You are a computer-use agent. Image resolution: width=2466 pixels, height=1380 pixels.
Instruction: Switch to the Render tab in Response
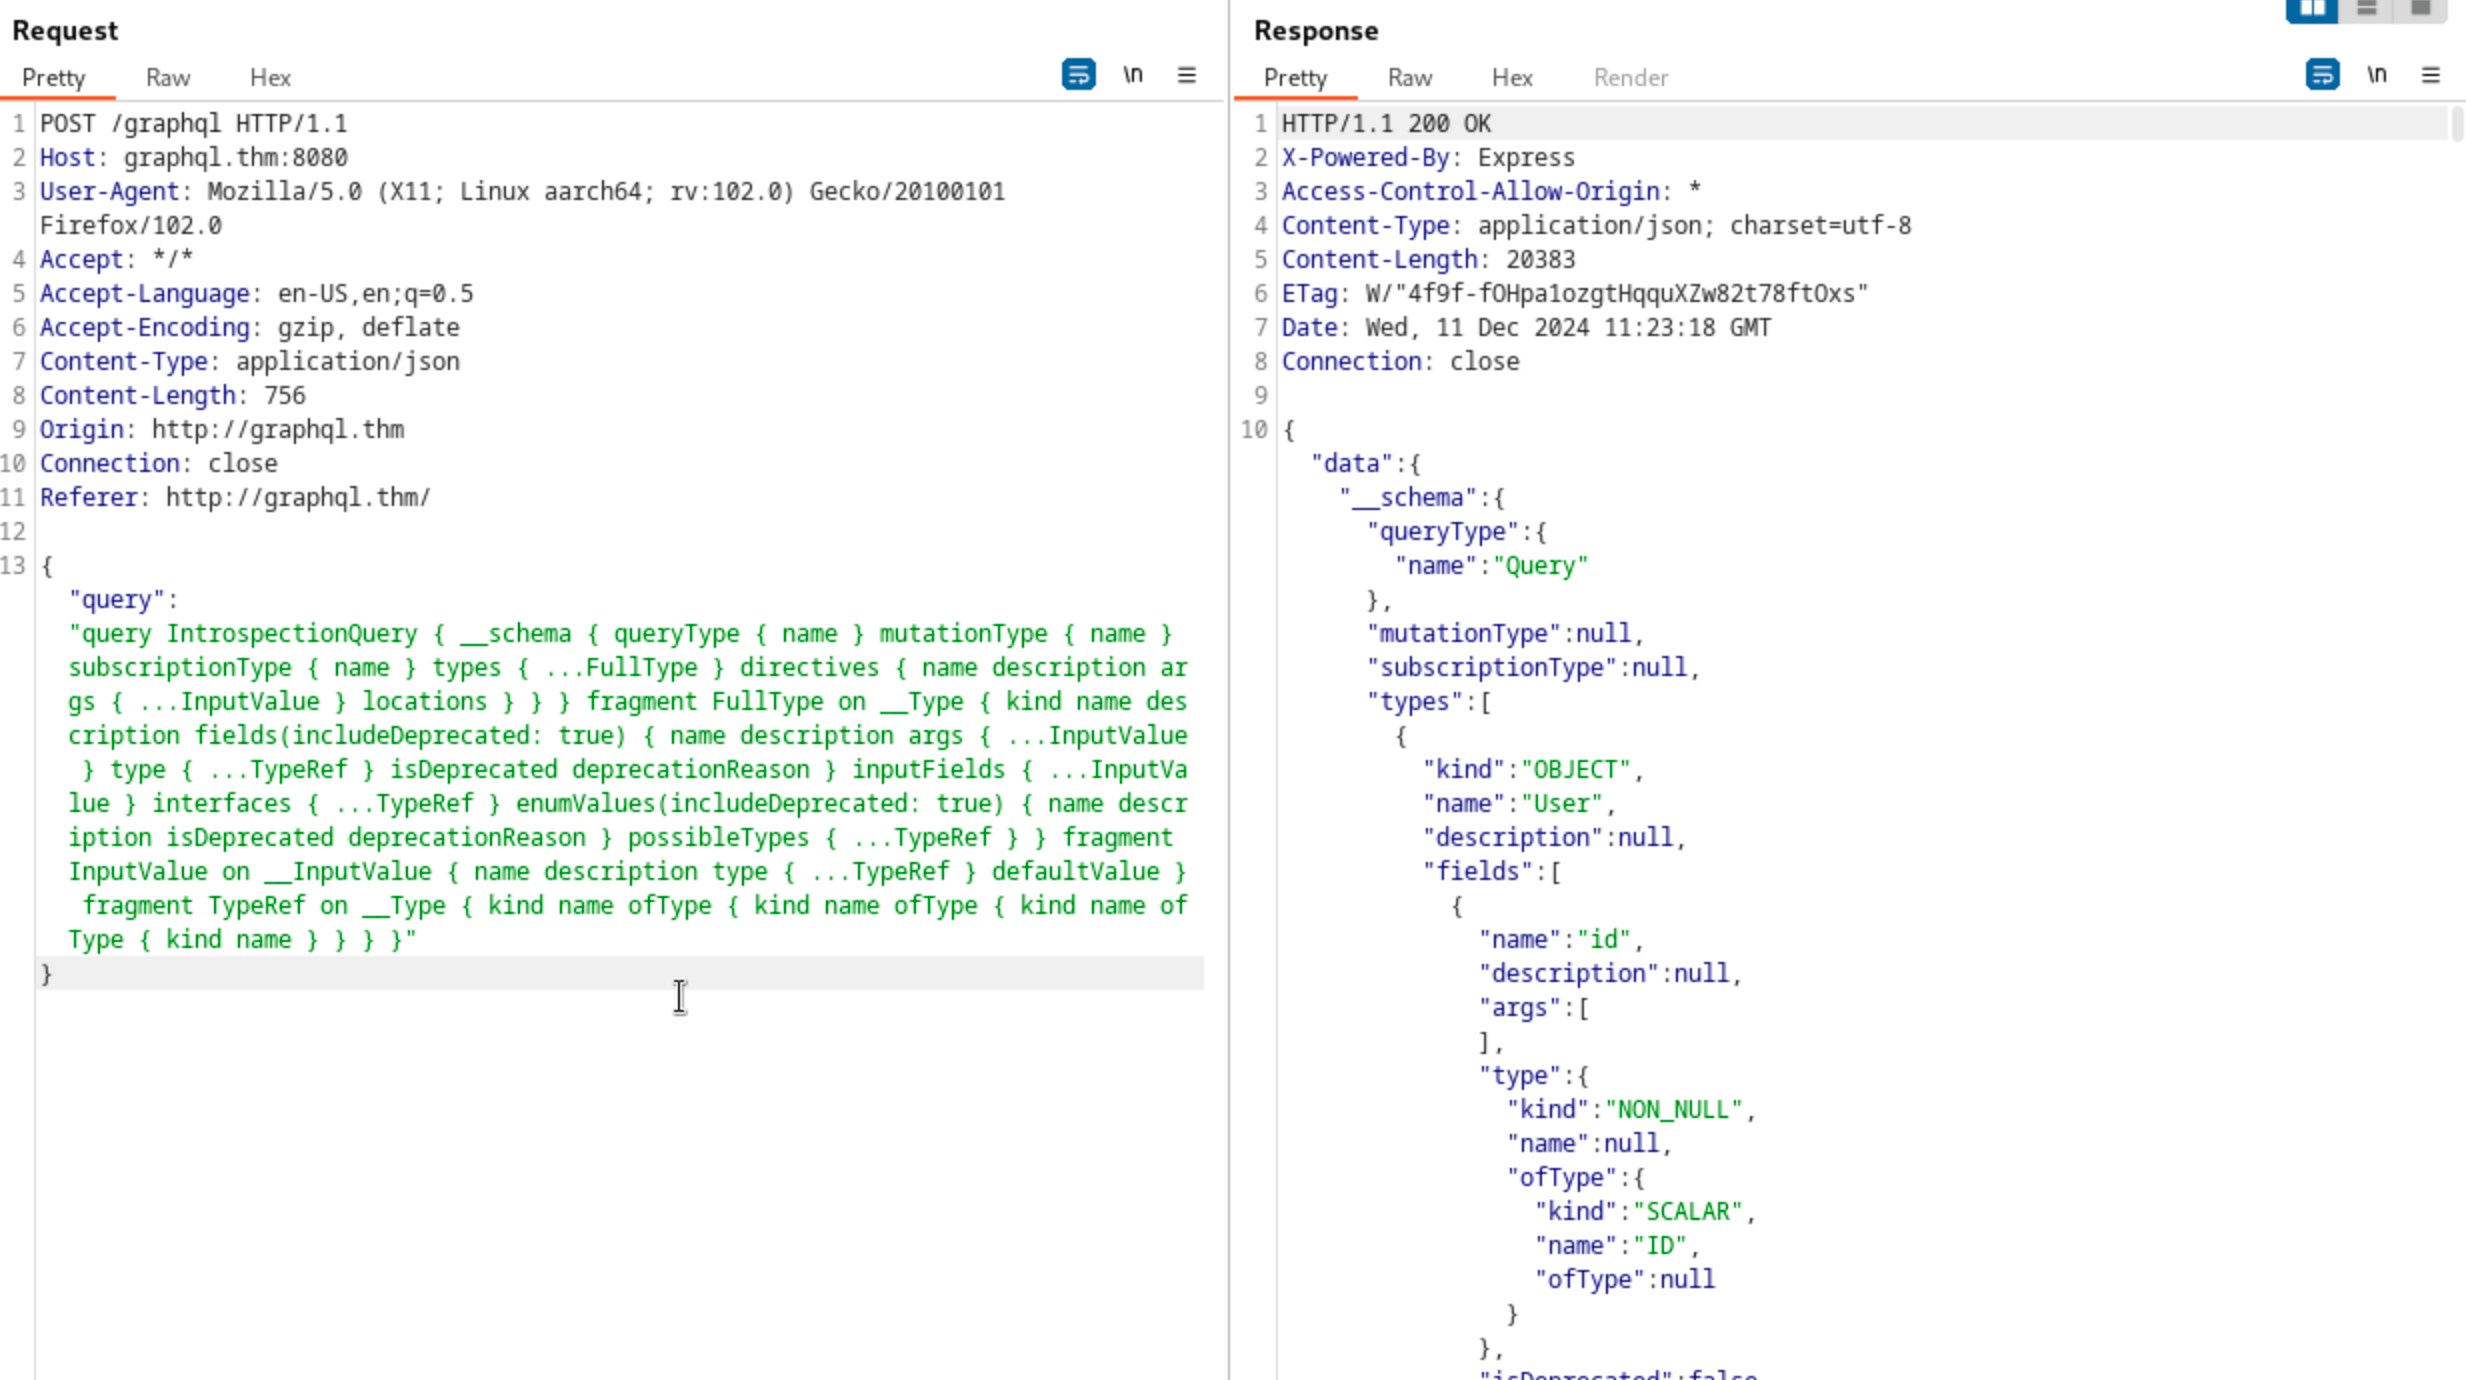point(1630,78)
